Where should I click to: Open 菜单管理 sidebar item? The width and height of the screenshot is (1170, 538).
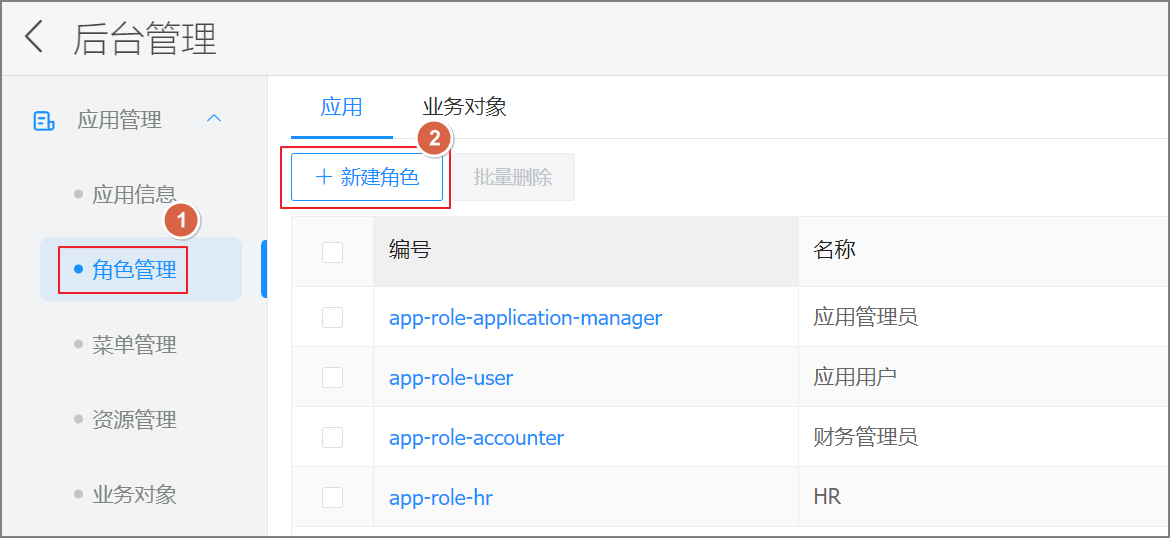tap(134, 345)
